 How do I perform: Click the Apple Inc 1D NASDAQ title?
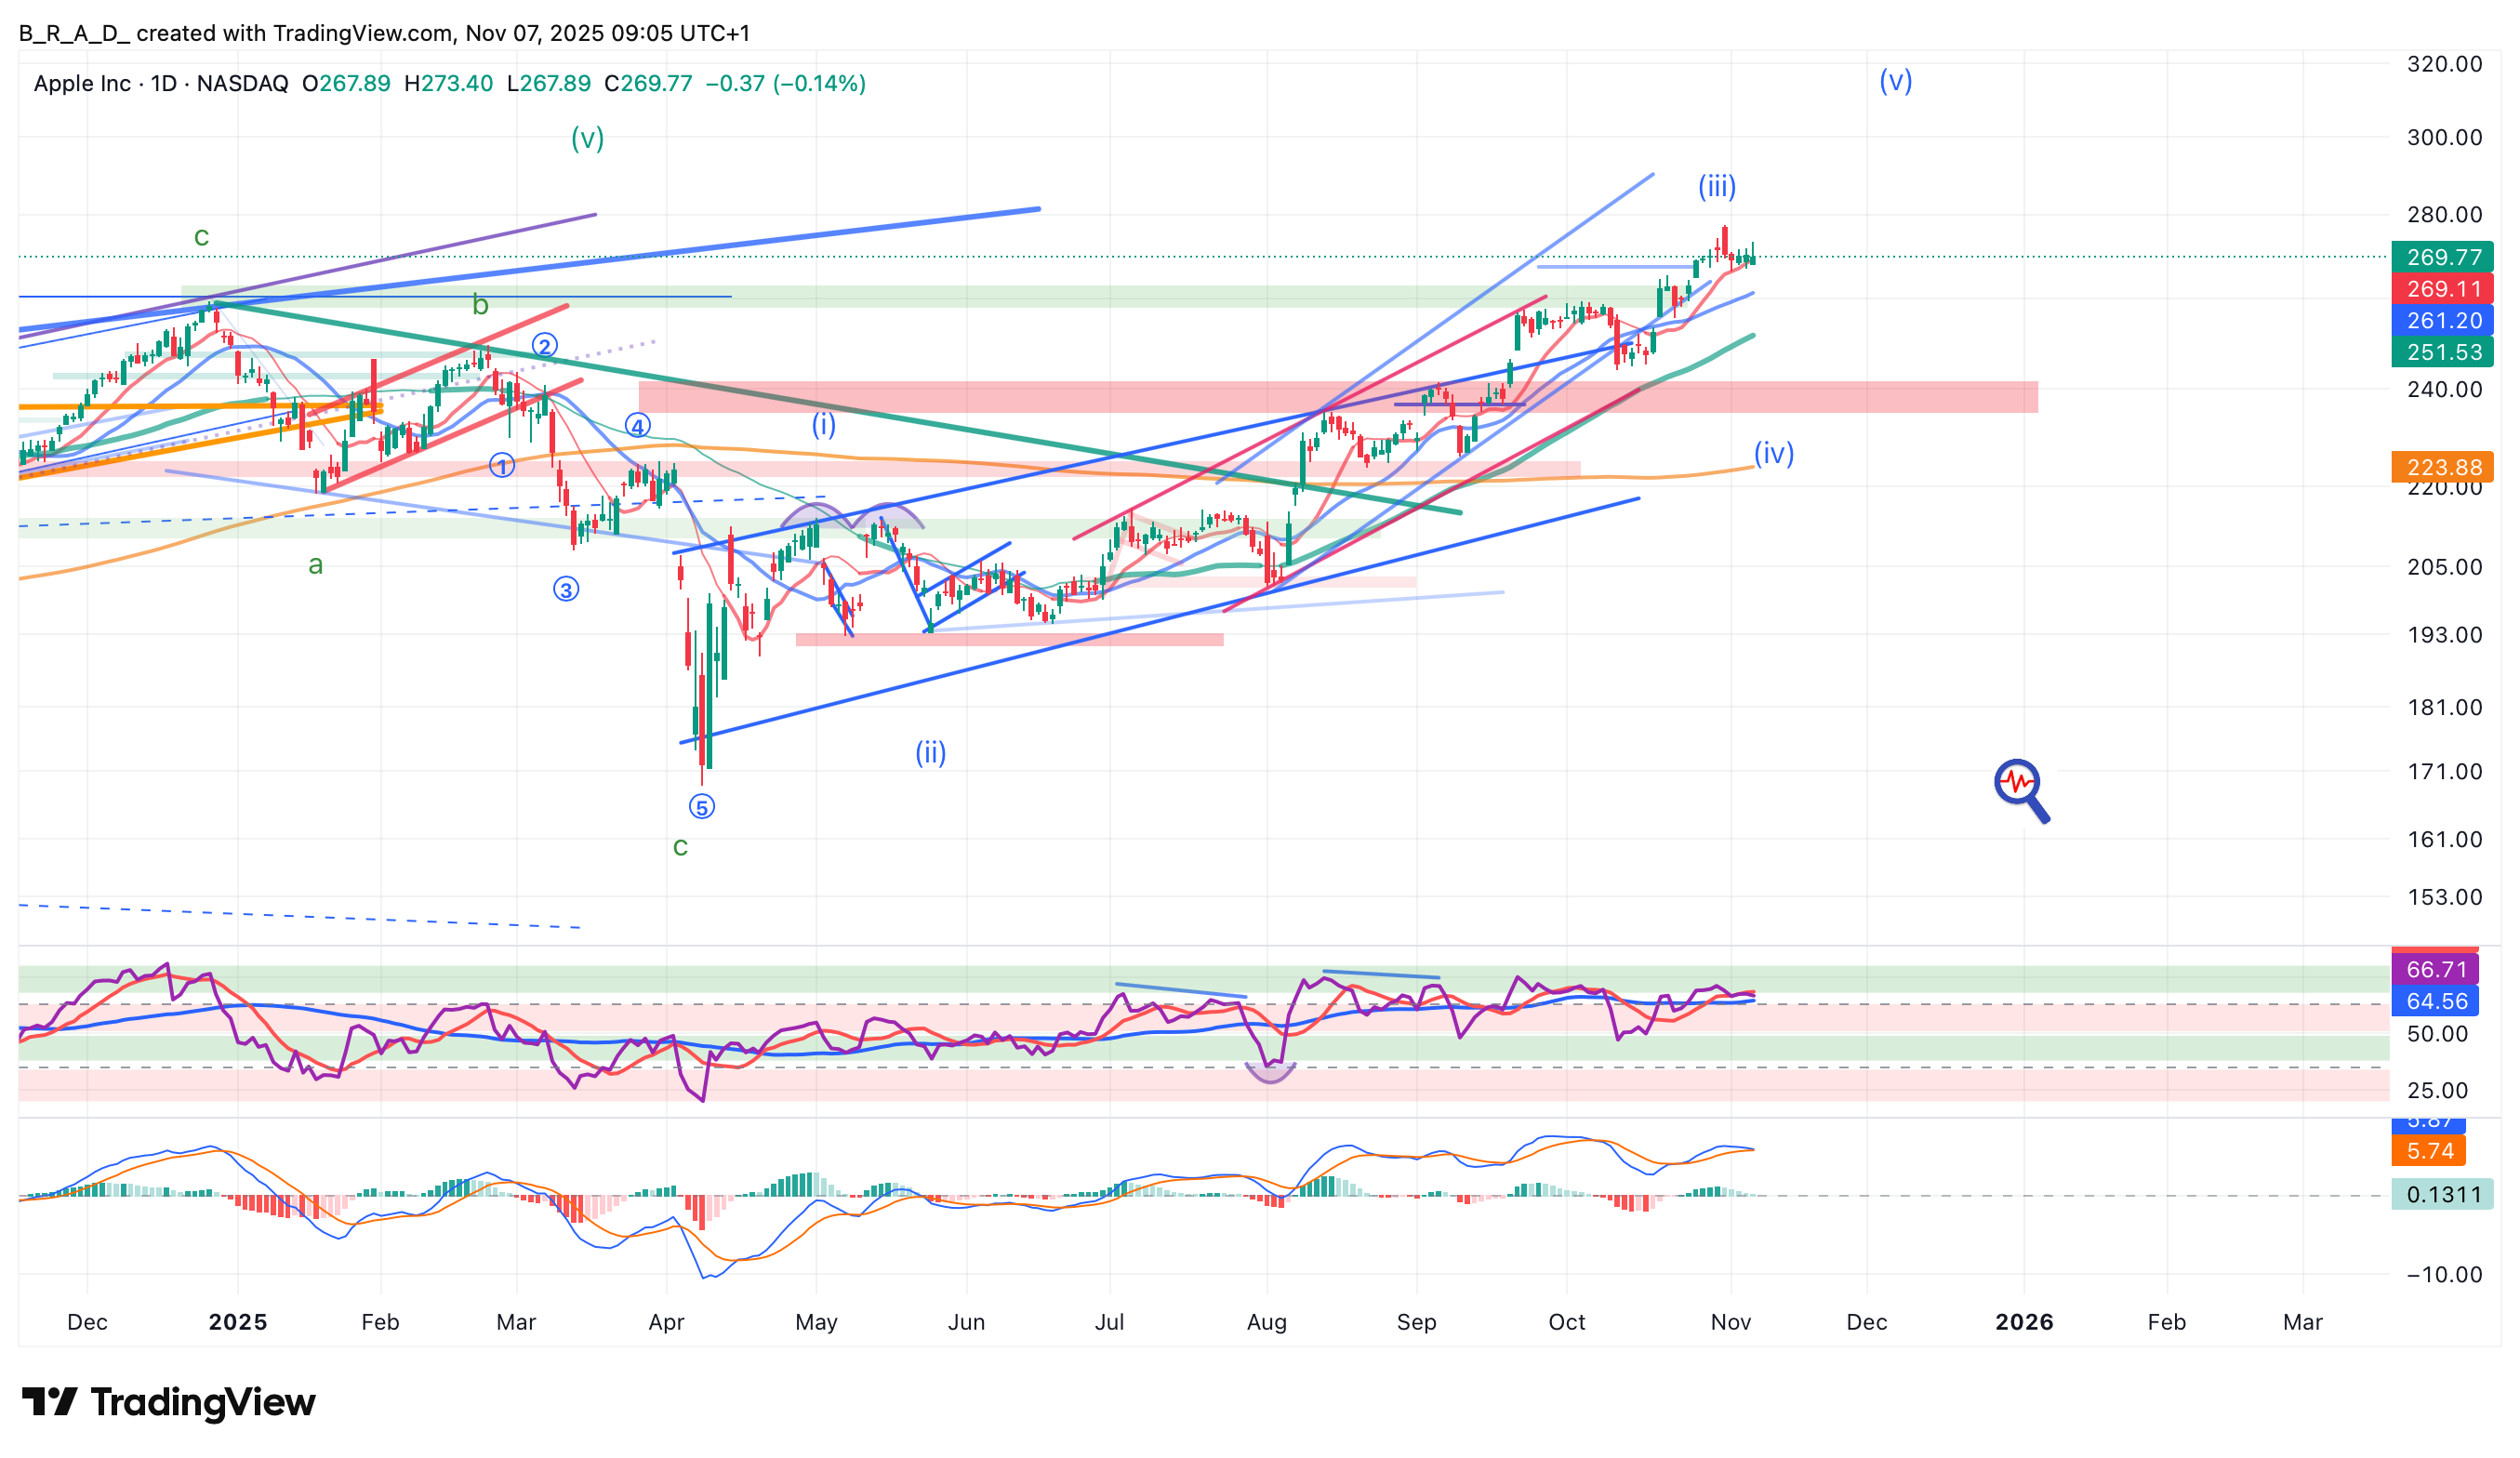pyautogui.click(x=160, y=83)
